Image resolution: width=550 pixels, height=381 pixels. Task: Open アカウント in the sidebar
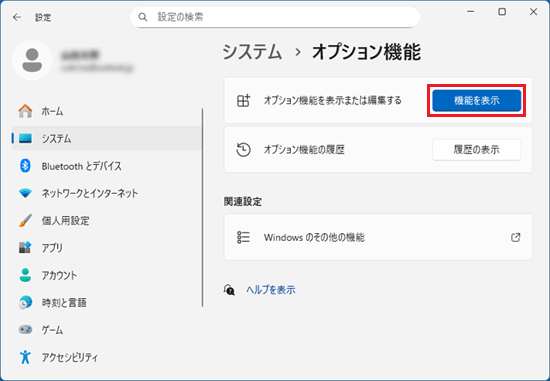click(107, 275)
